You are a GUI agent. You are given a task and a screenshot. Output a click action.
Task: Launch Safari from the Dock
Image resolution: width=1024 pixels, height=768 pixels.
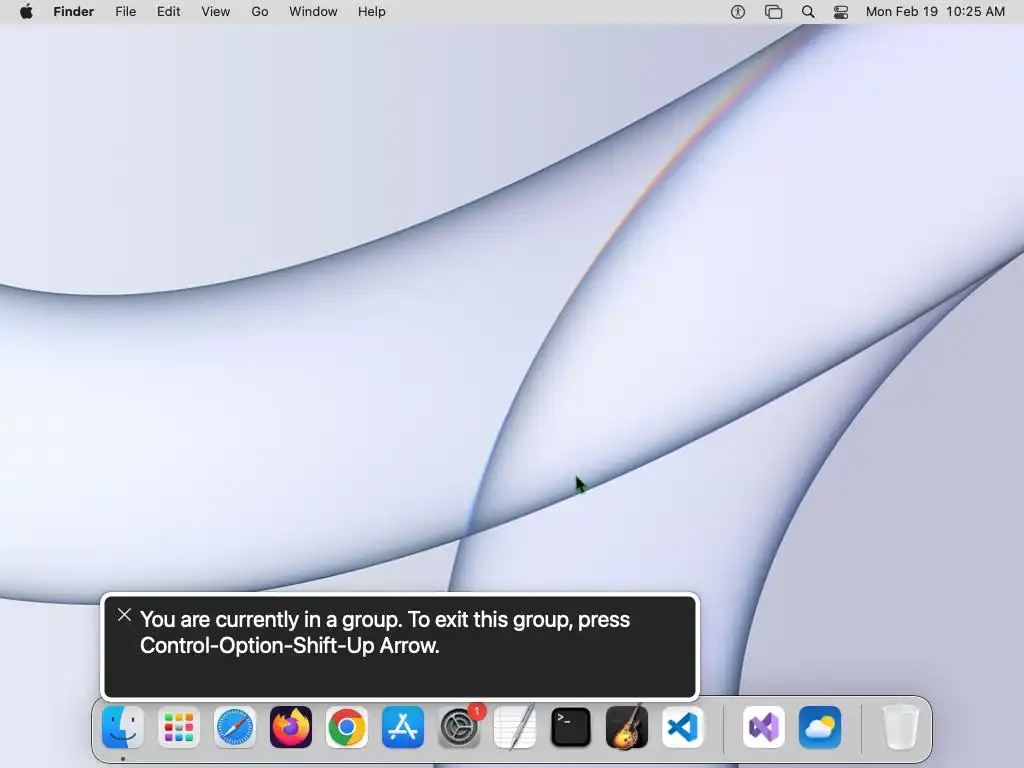234,727
